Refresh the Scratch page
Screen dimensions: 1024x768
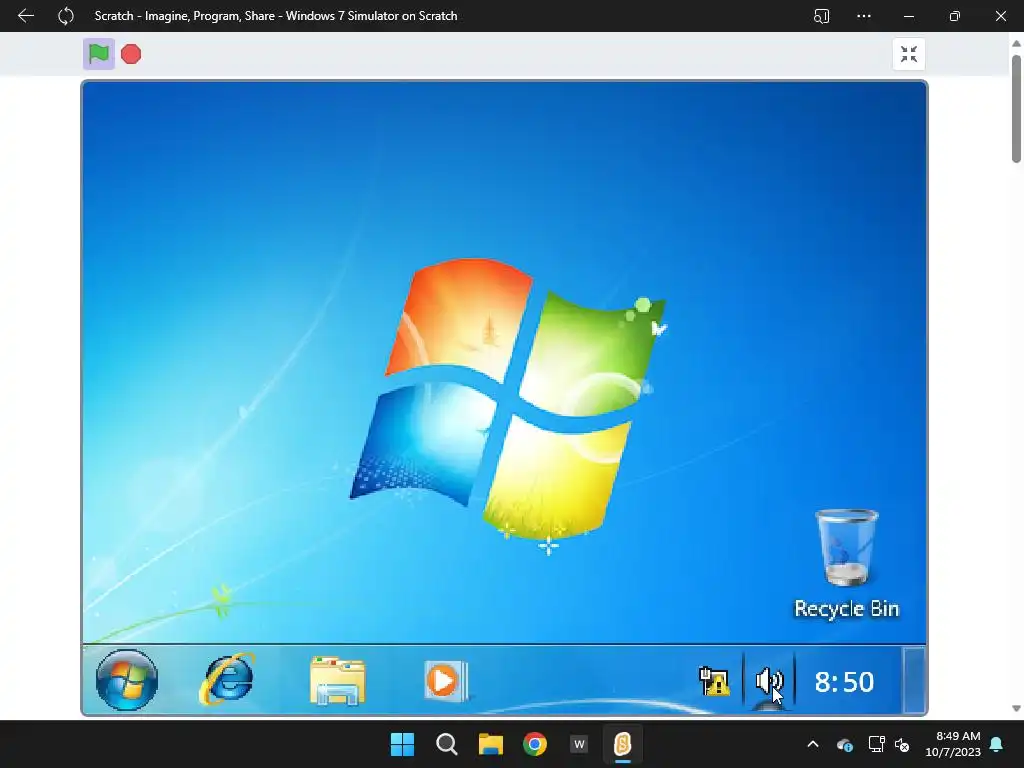click(x=65, y=16)
